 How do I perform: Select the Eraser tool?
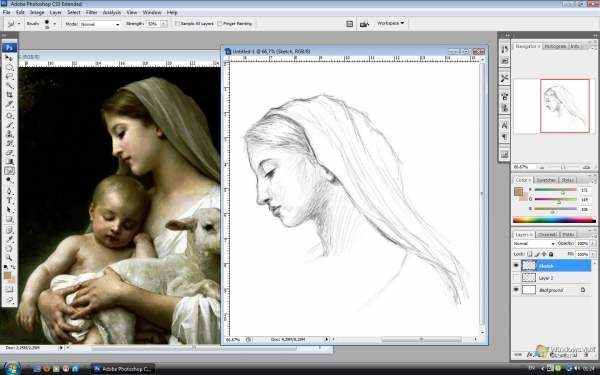coord(9,152)
